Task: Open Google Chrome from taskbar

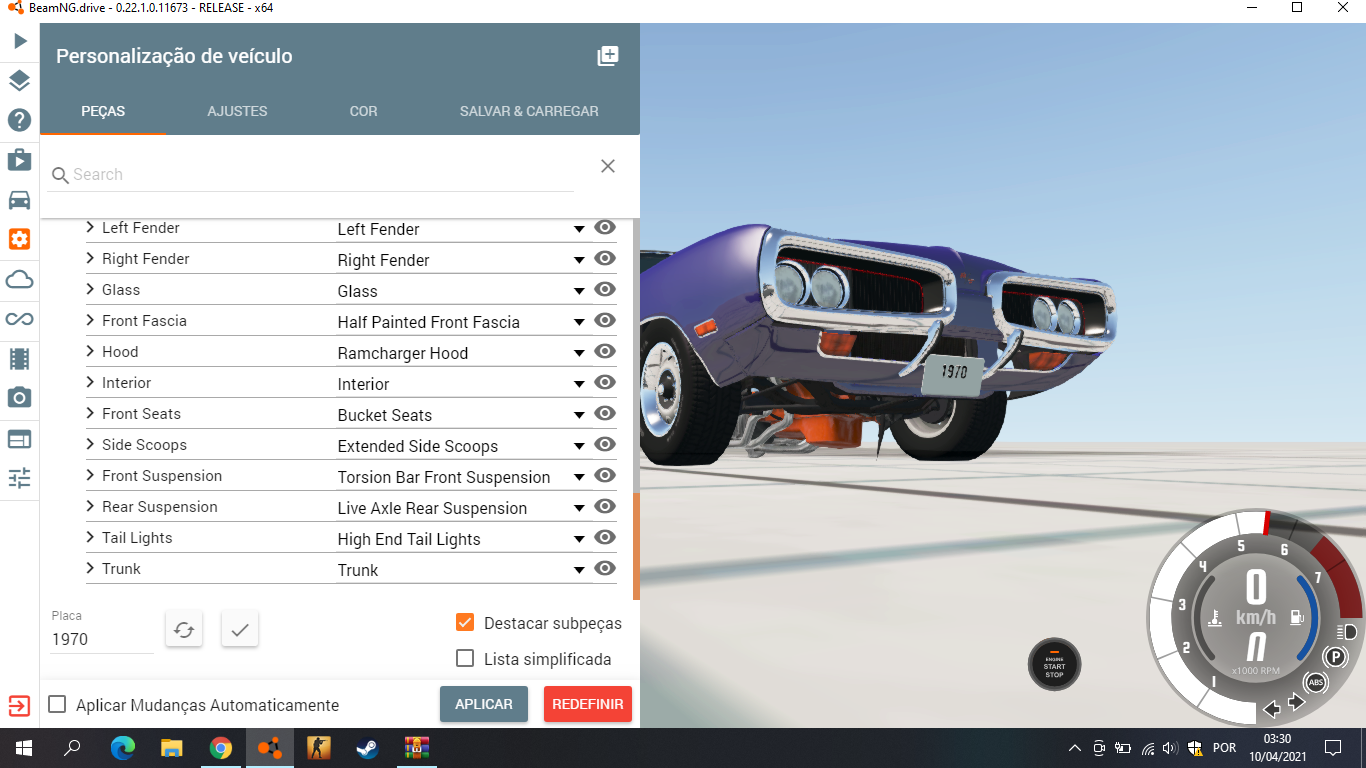Action: click(221, 748)
